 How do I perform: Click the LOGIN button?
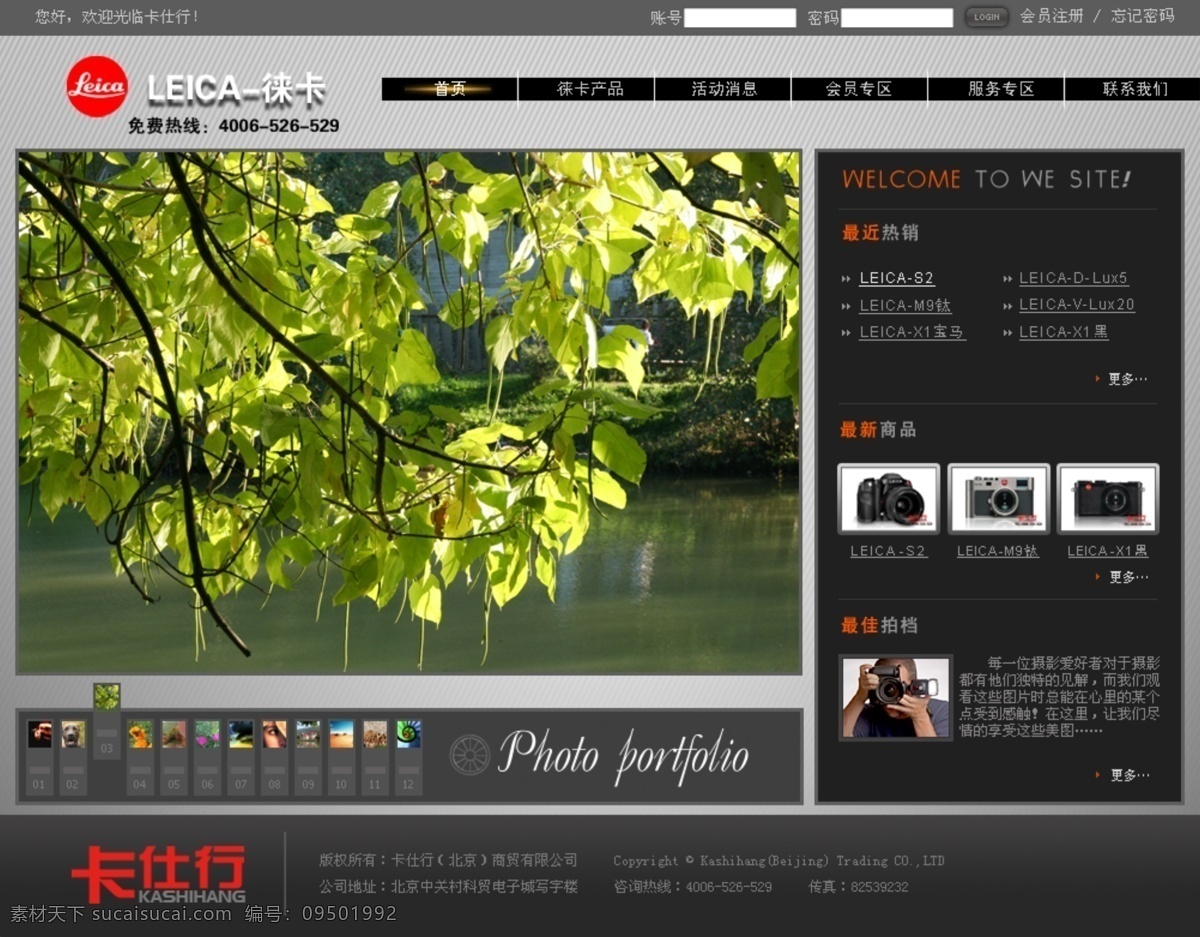pyautogui.click(x=987, y=17)
